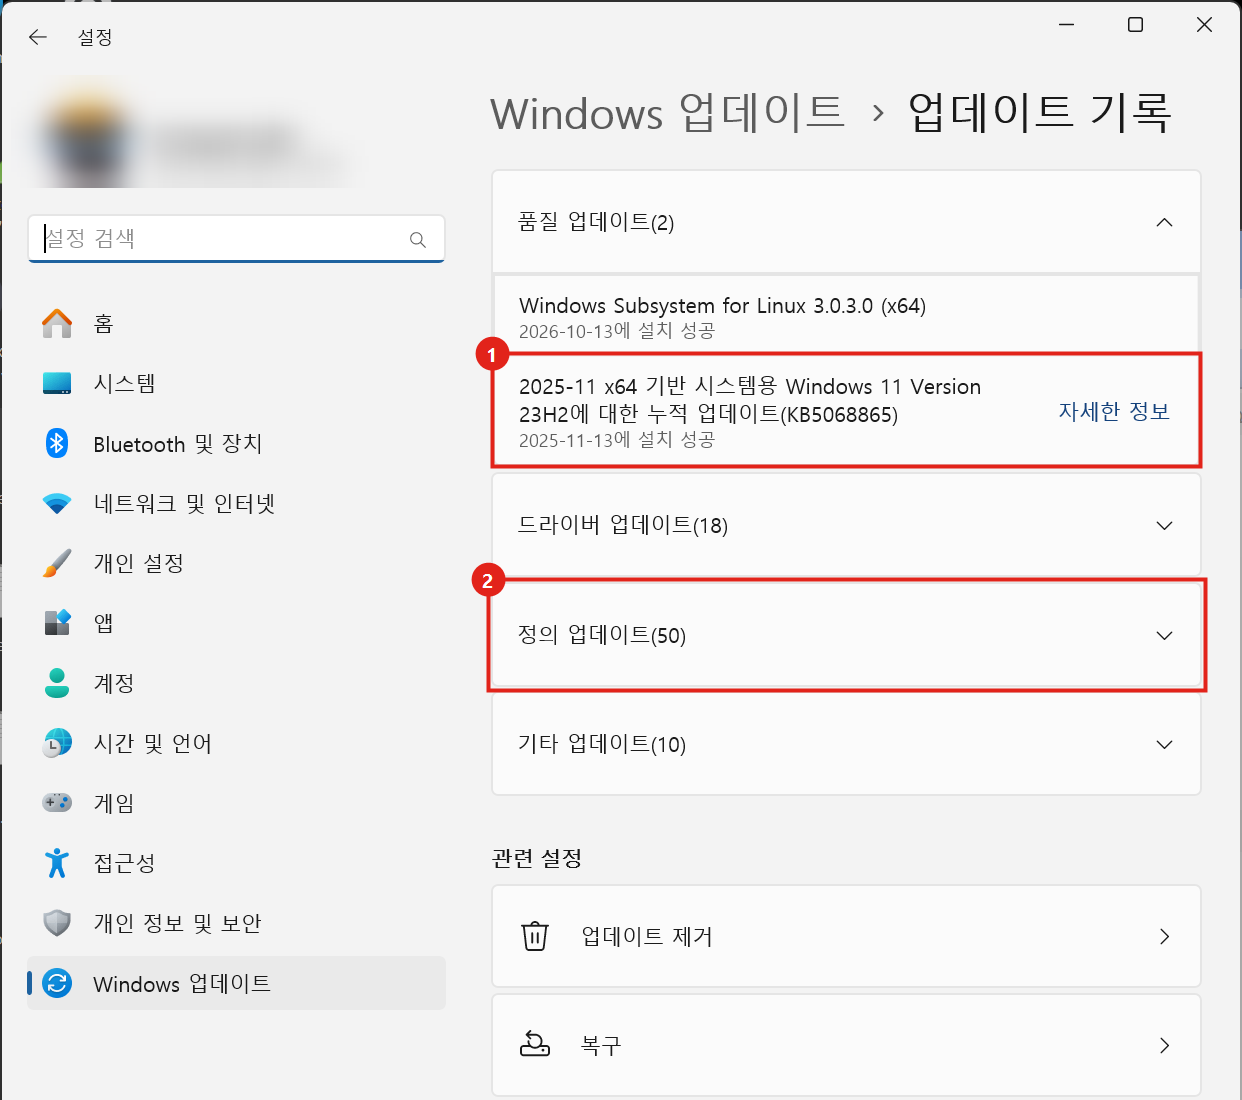Click the System monitor icon
1242x1100 pixels.
[x=57, y=383]
